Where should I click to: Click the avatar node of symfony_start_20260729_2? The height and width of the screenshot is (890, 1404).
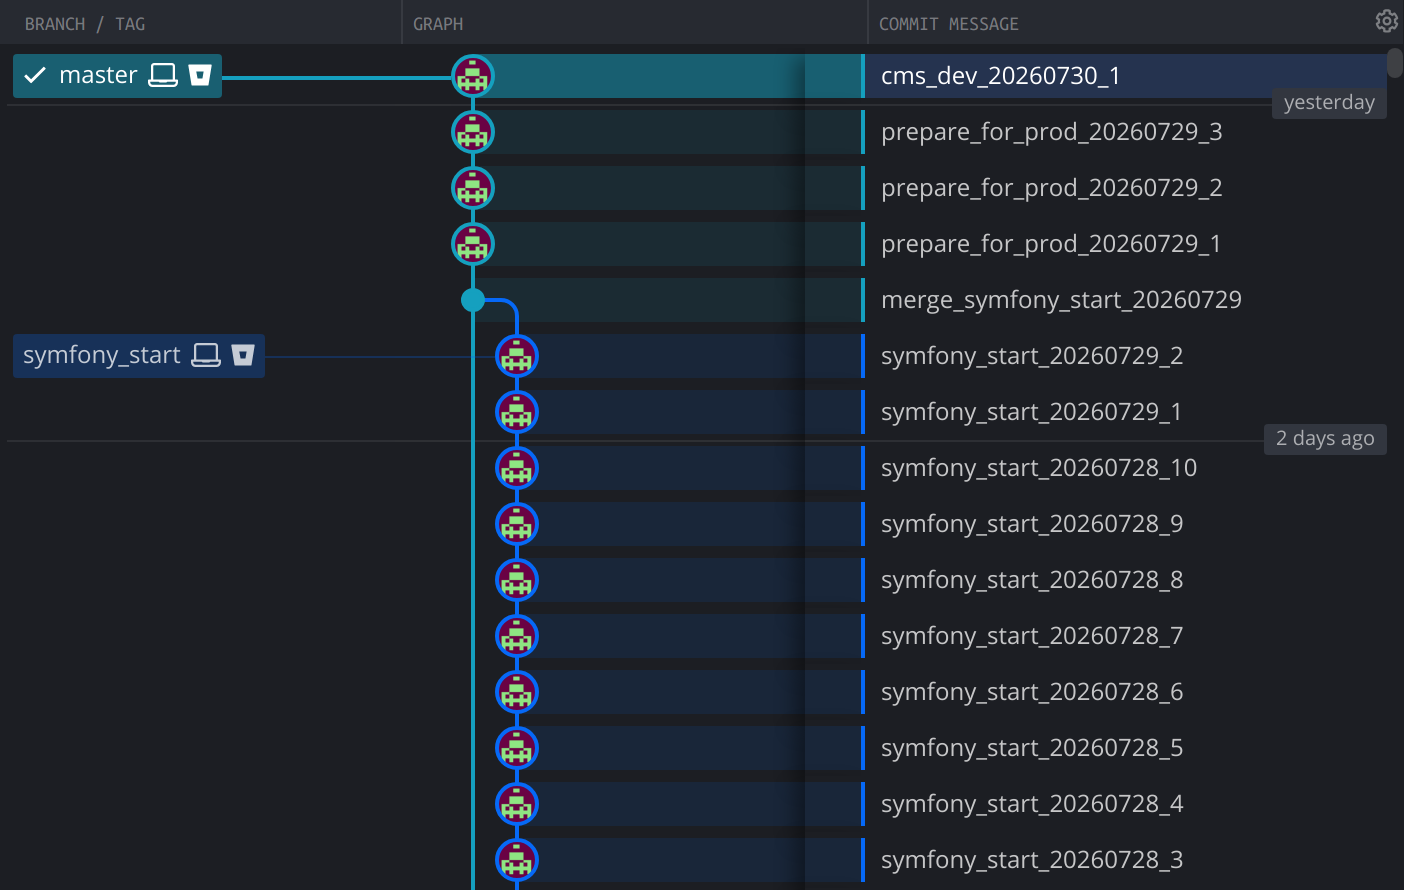point(517,356)
